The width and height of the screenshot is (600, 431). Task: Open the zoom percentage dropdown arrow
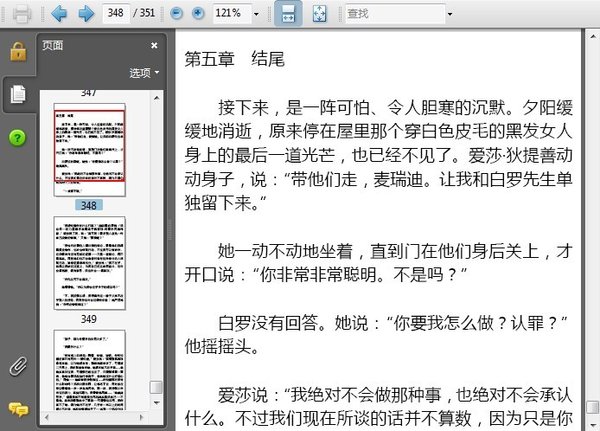click(x=256, y=14)
